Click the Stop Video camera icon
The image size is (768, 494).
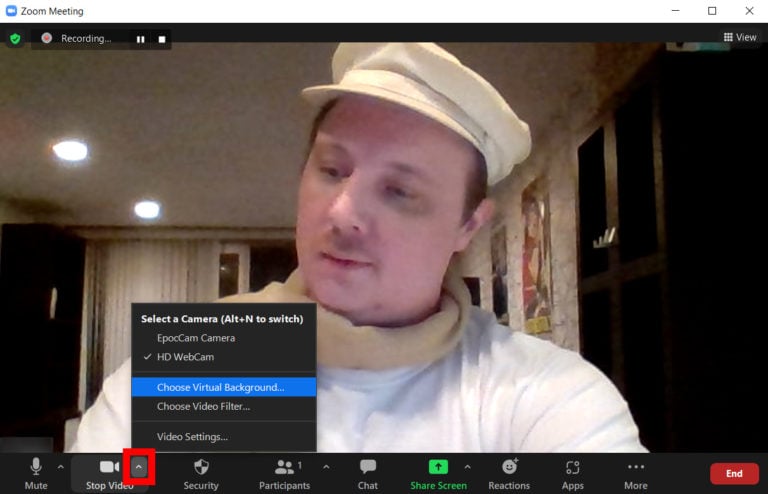pyautogui.click(x=109, y=467)
